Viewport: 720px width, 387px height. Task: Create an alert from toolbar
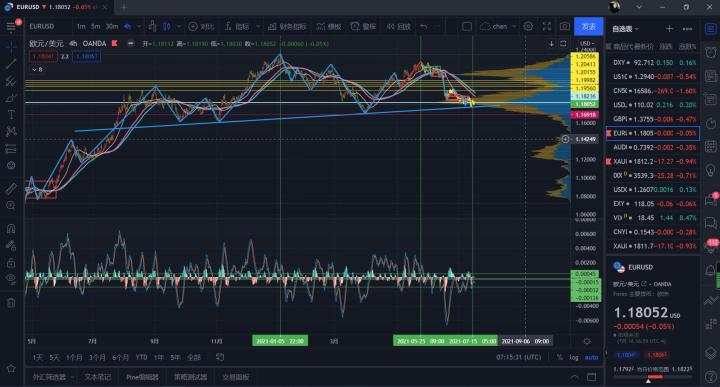(x=363, y=27)
